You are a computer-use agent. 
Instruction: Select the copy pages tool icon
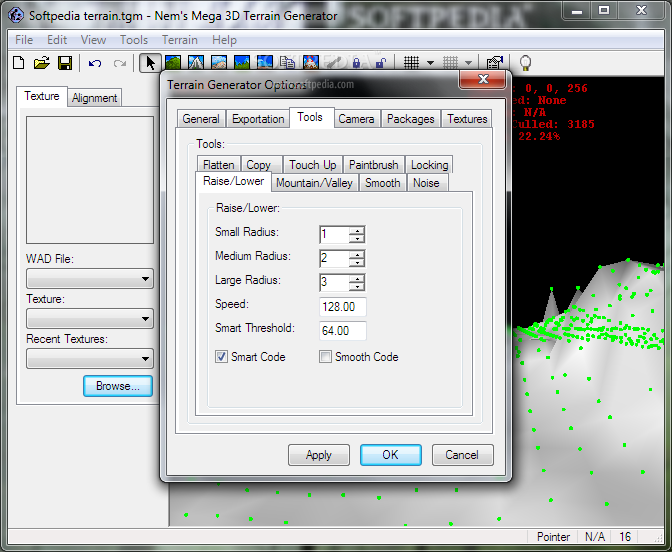click(288, 63)
